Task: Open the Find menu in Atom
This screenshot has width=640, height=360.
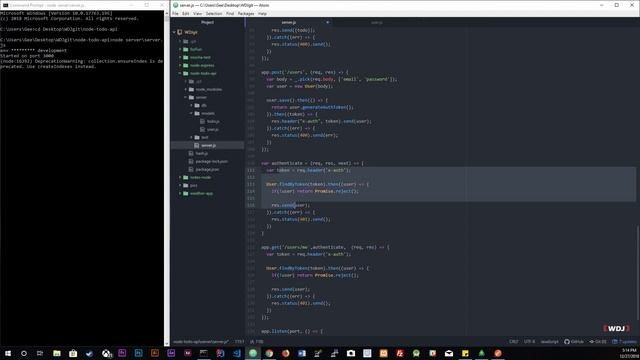Action: click(230, 13)
